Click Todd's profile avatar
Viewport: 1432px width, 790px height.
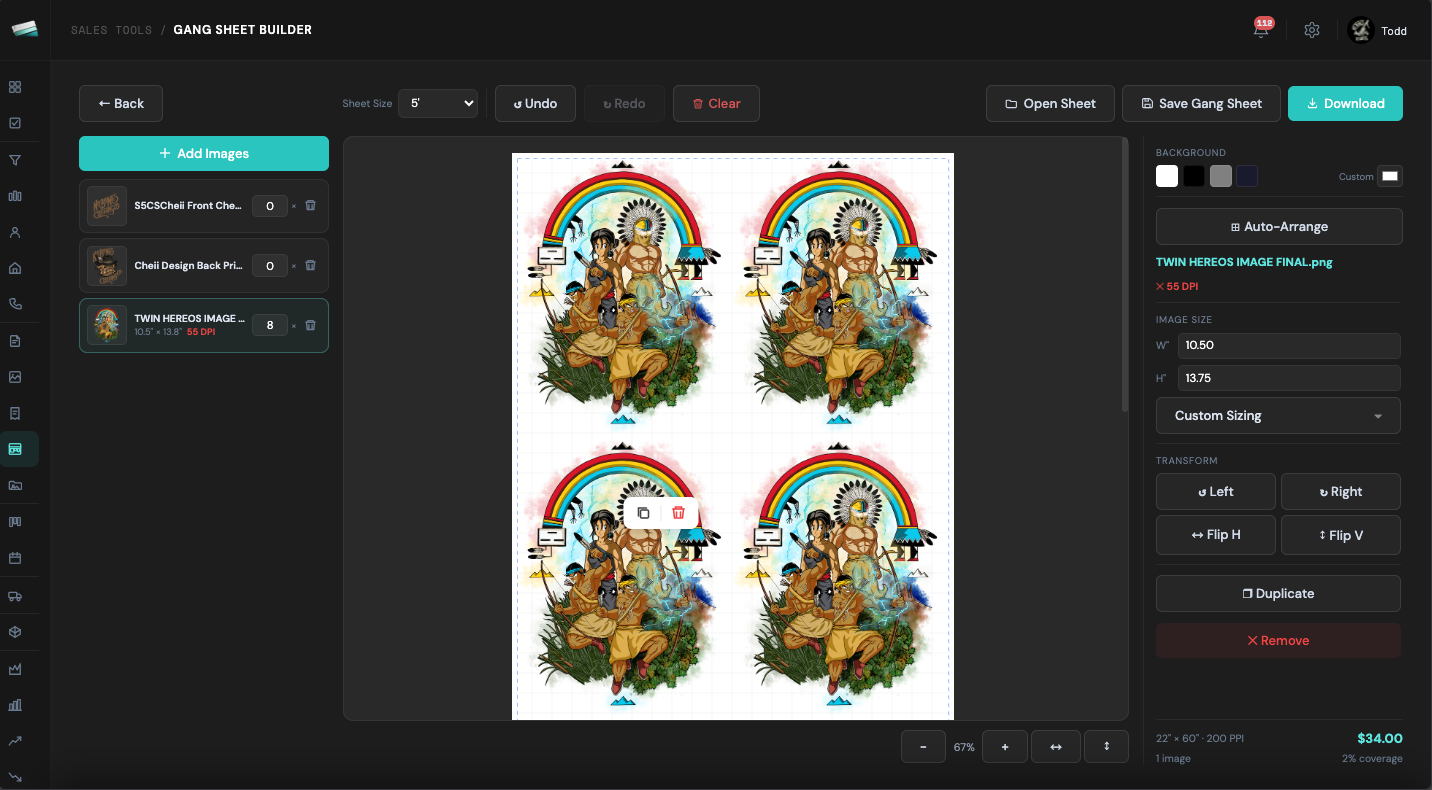click(1360, 30)
